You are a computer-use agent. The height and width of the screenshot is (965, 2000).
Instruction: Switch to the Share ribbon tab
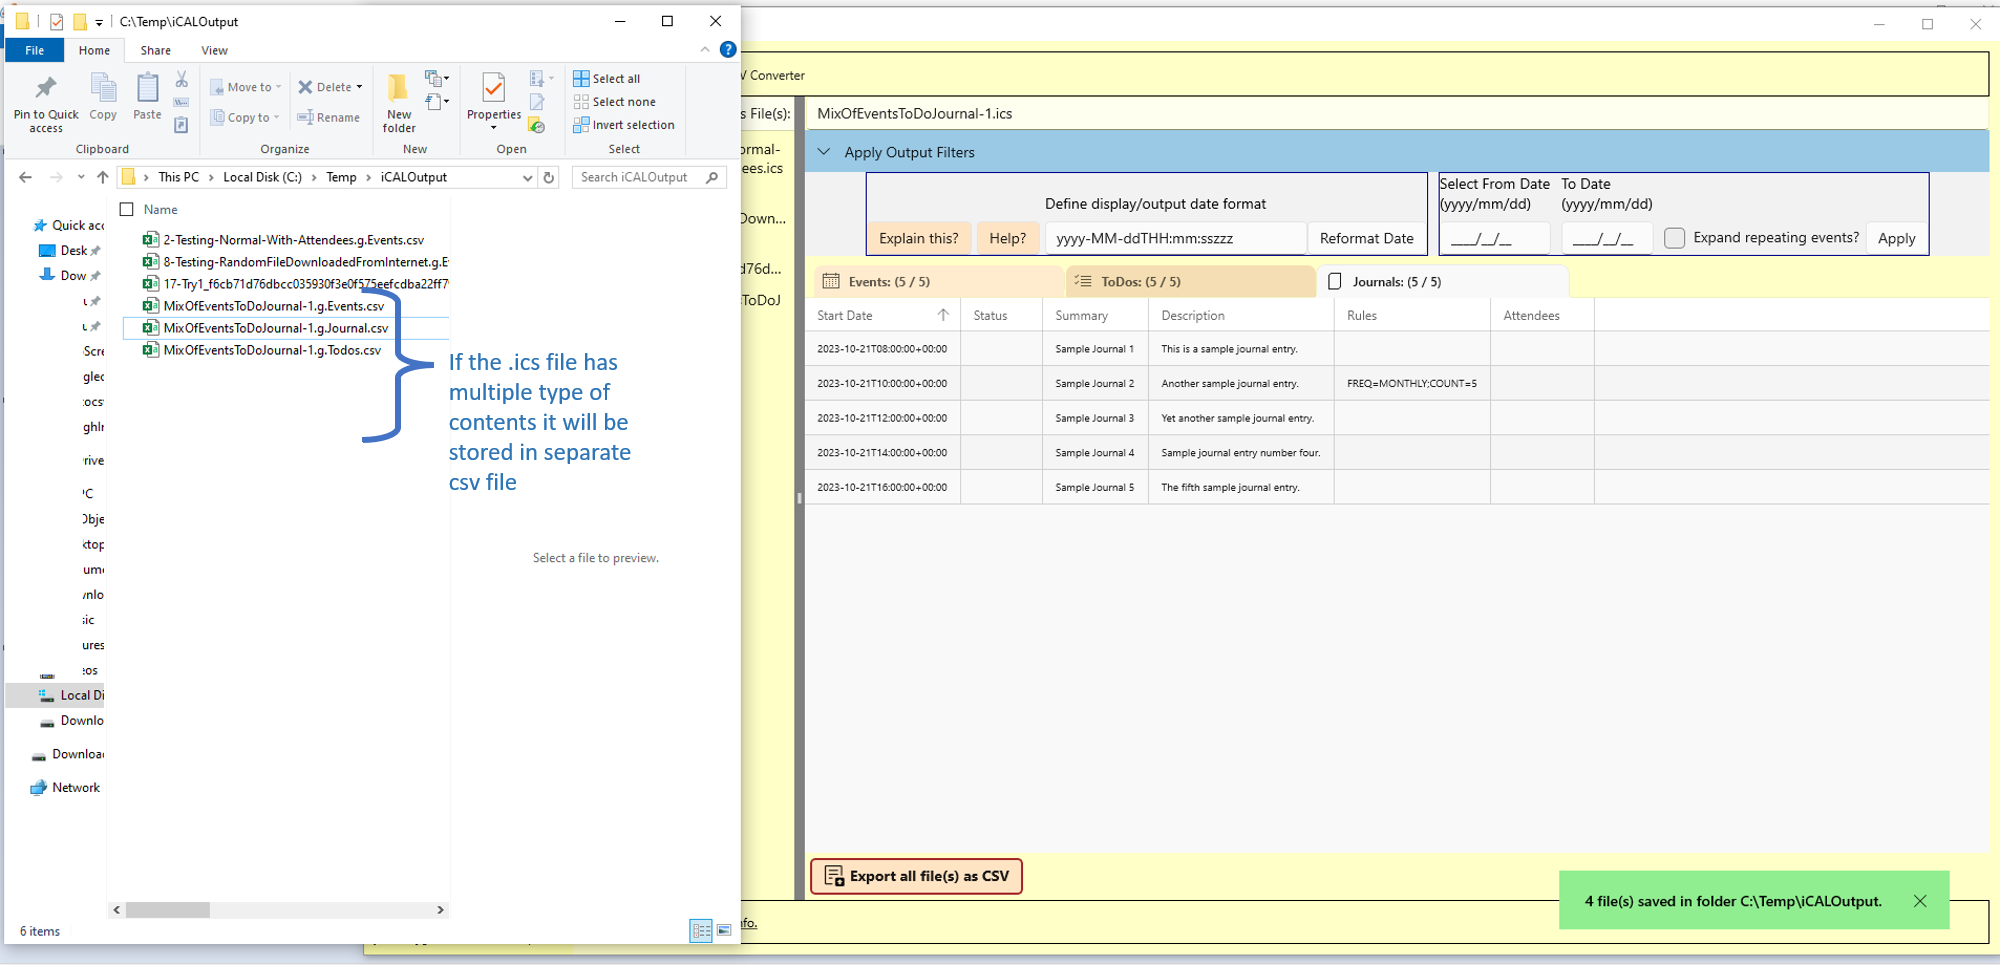pos(155,50)
